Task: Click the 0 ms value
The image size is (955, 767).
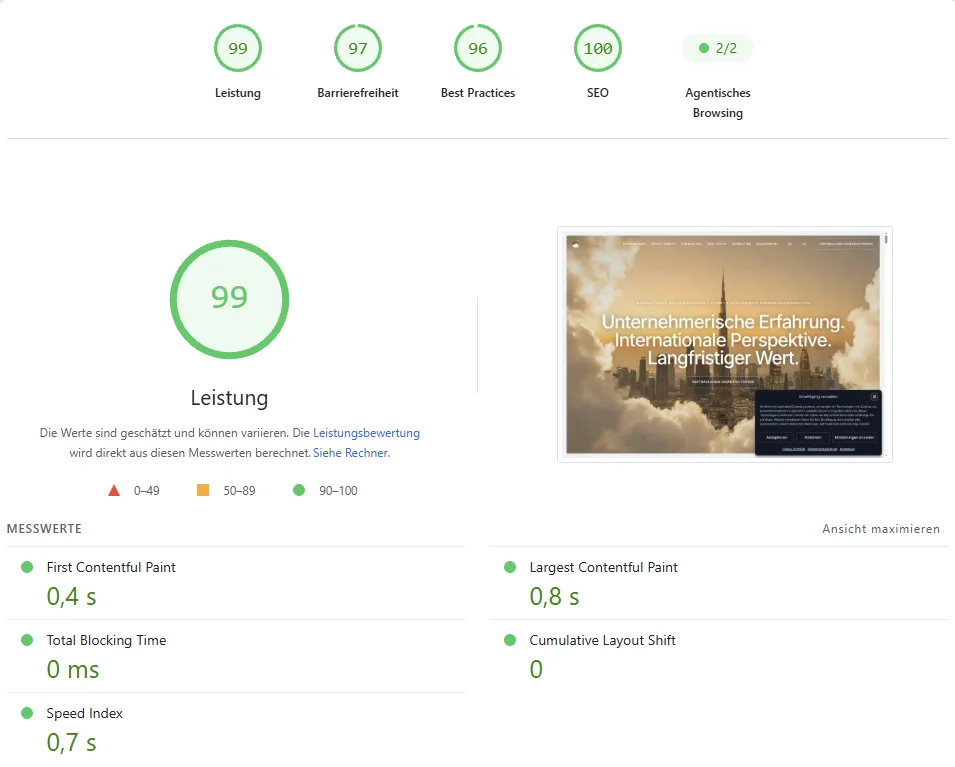Action: pyautogui.click(x=72, y=670)
